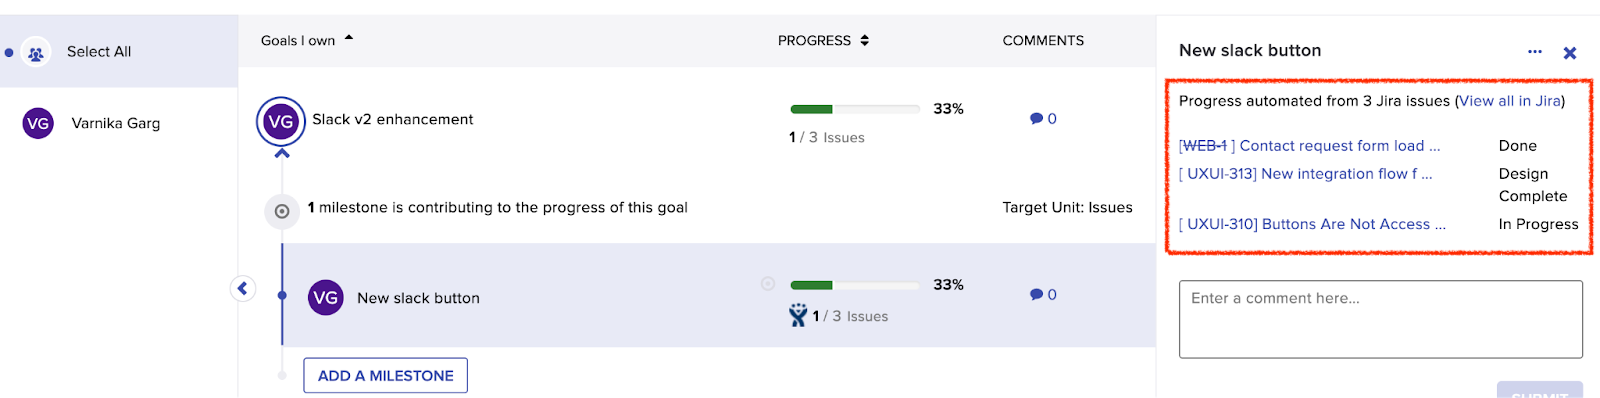Click the Jira icon beside 1 / 3 Issues

(798, 315)
